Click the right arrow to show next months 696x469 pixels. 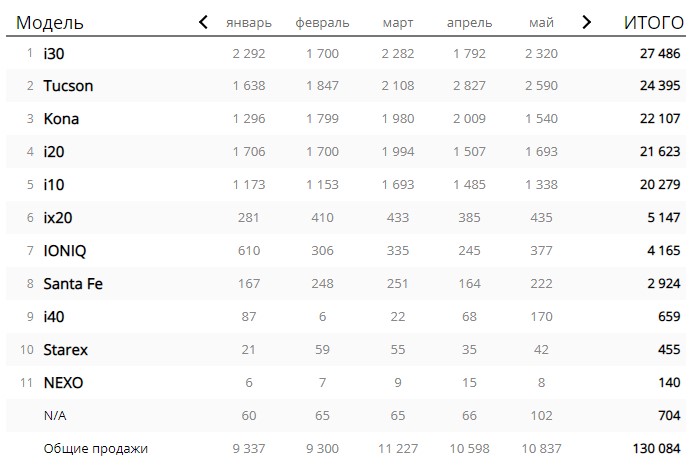tap(586, 22)
